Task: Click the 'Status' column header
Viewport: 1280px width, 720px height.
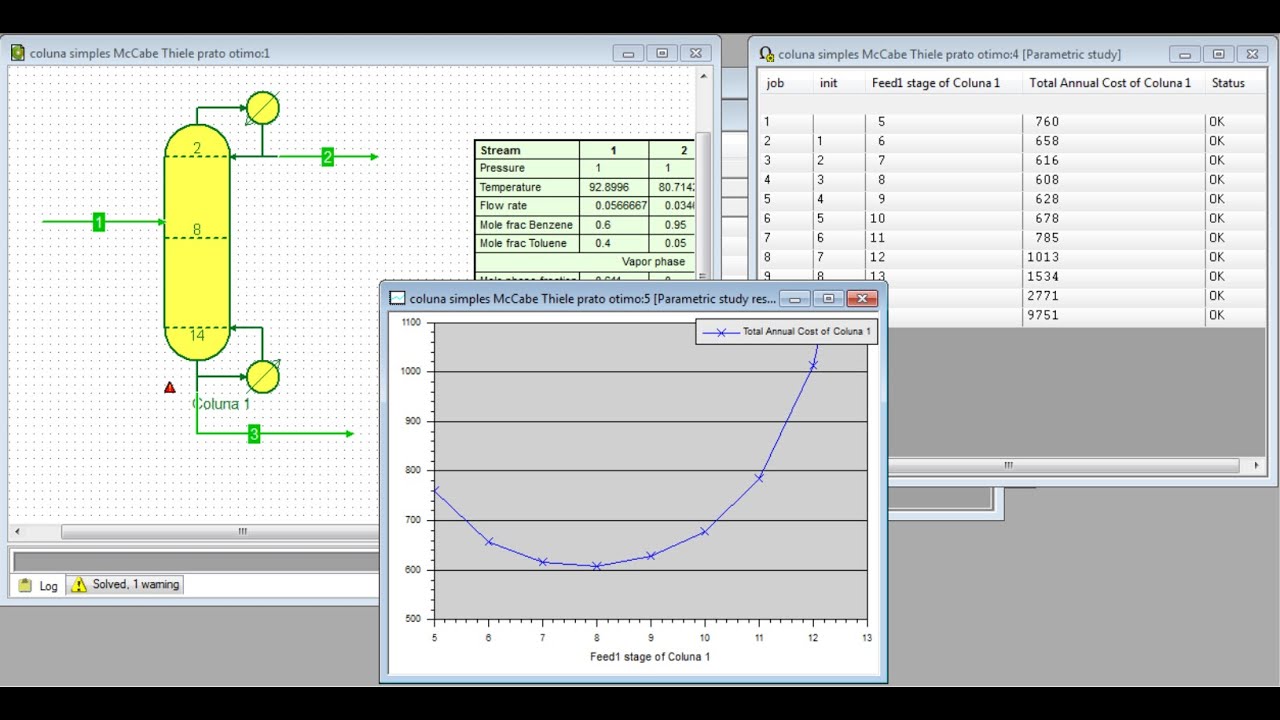Action: point(1228,83)
